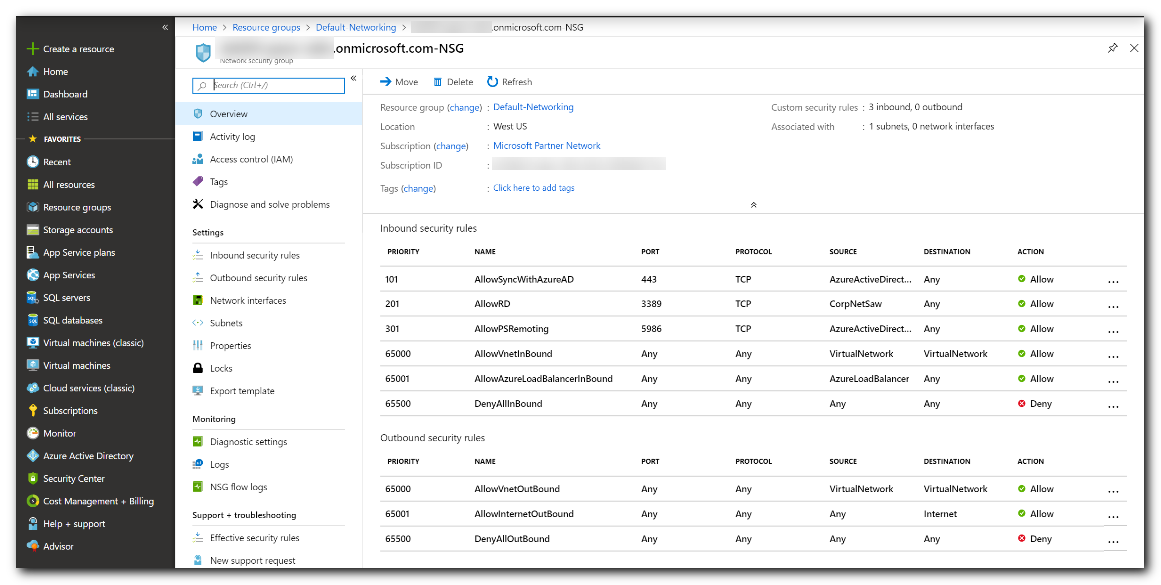Click Delete in the toolbar

coord(453,82)
